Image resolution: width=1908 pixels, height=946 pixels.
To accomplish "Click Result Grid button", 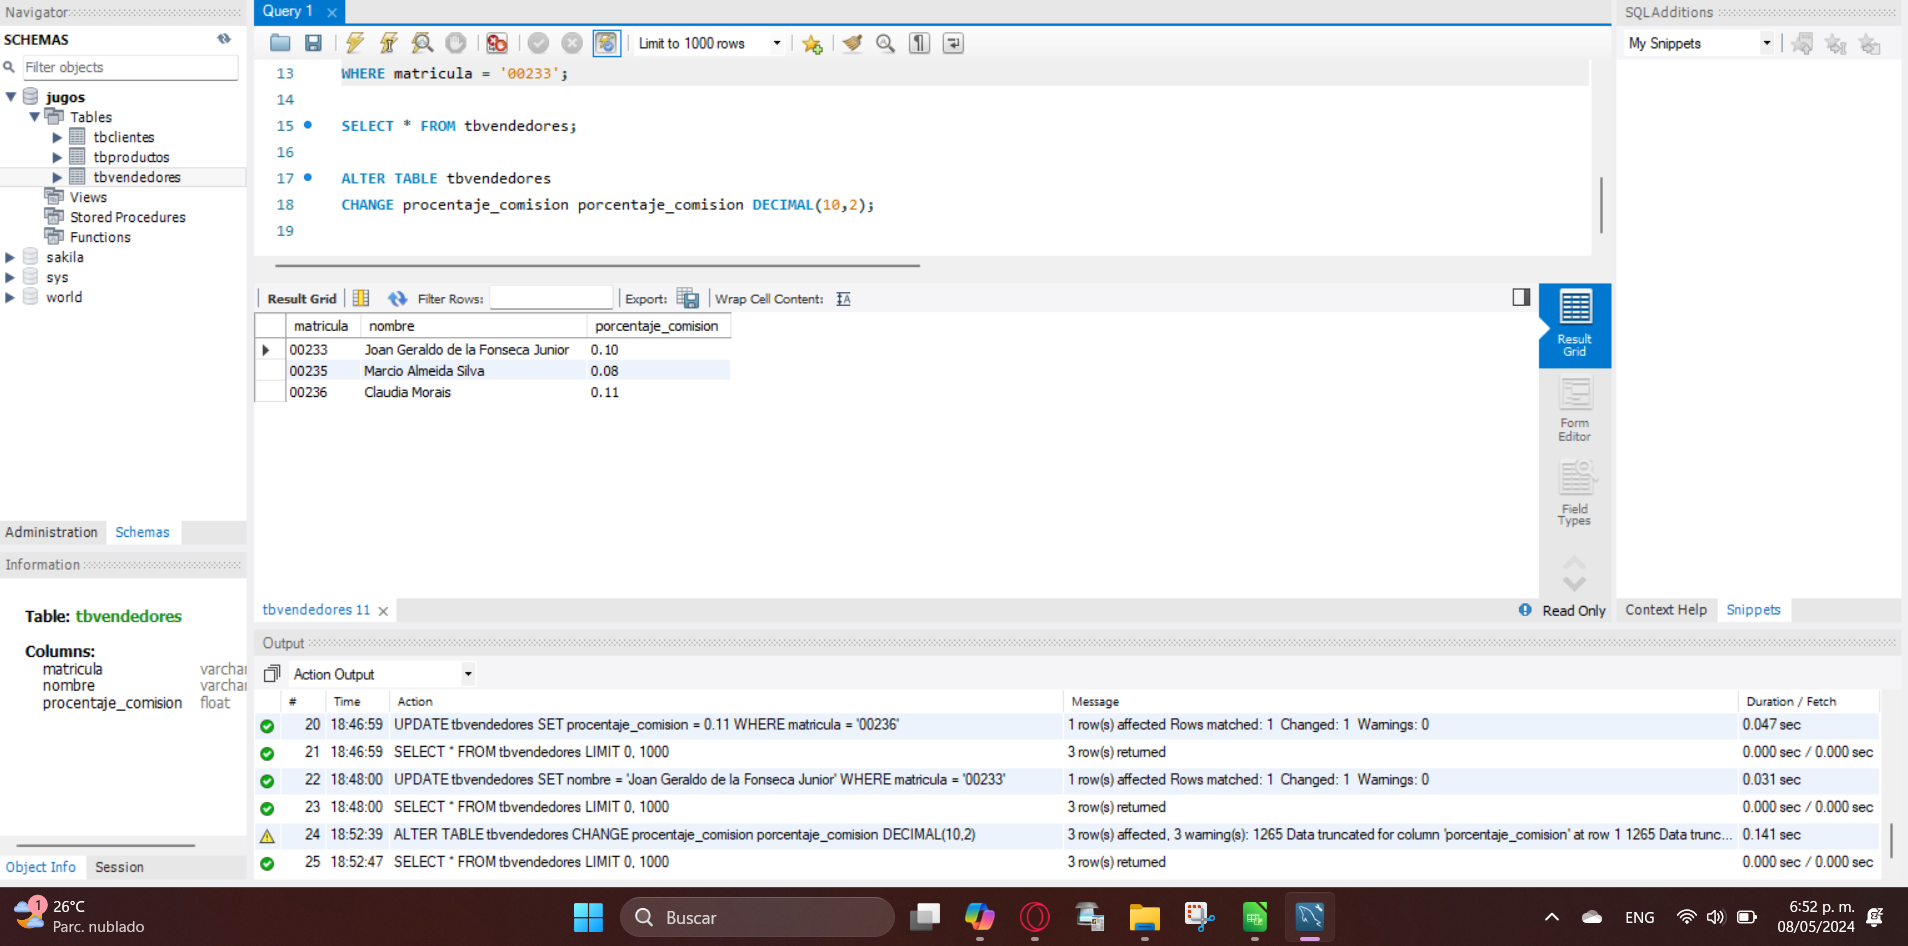I will (x=302, y=298).
